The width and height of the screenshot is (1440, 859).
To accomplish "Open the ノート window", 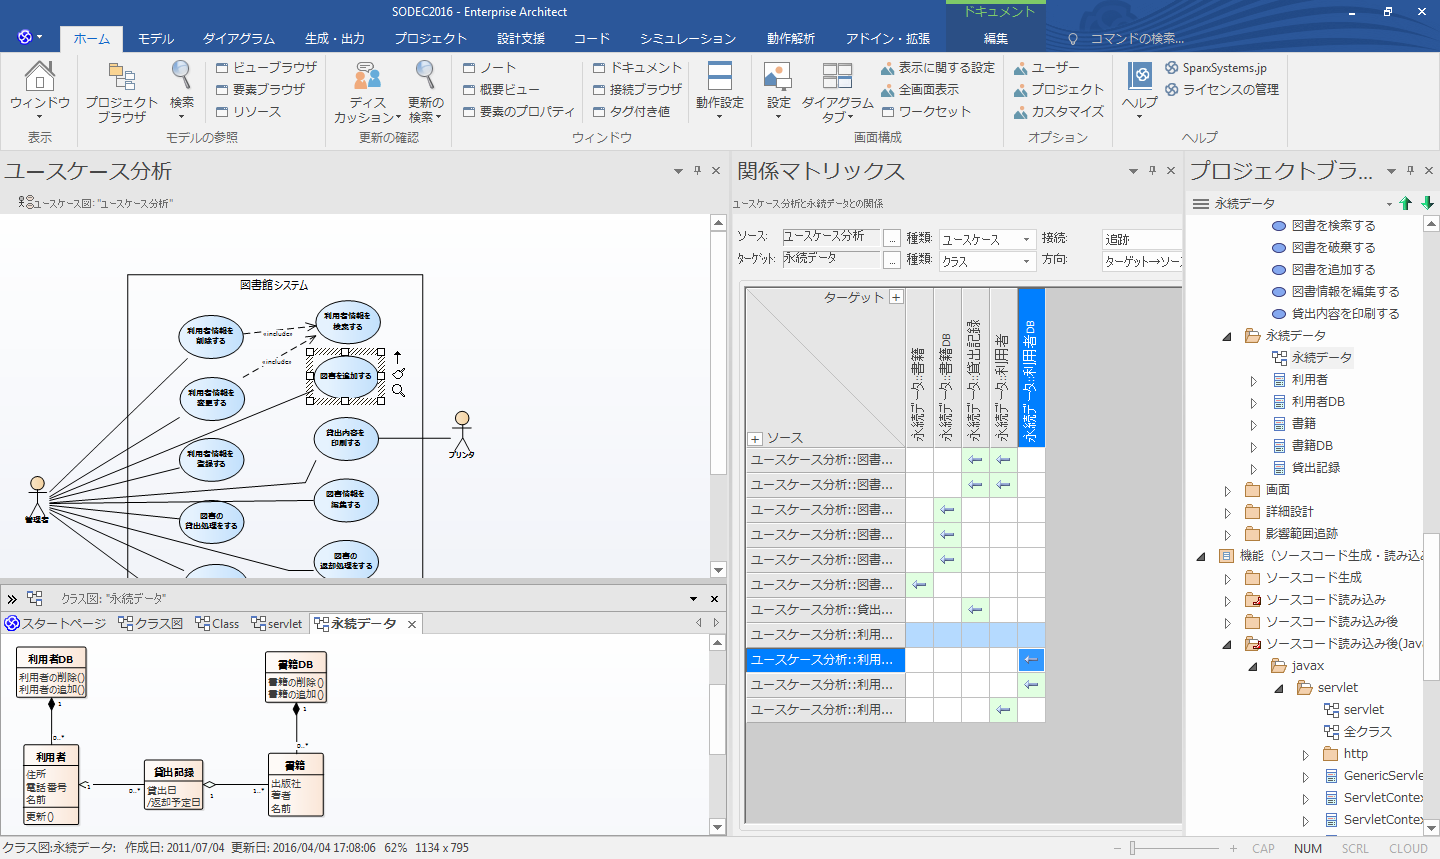I will [490, 67].
